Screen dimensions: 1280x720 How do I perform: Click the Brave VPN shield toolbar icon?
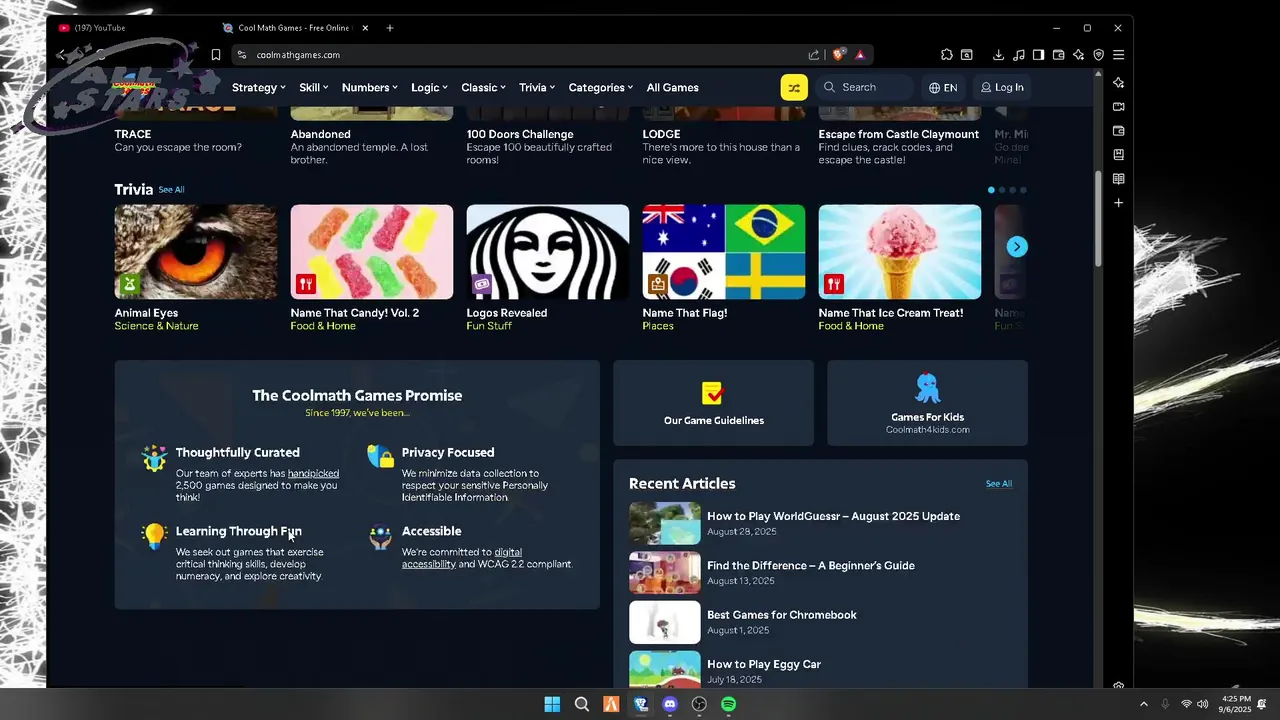(1098, 55)
